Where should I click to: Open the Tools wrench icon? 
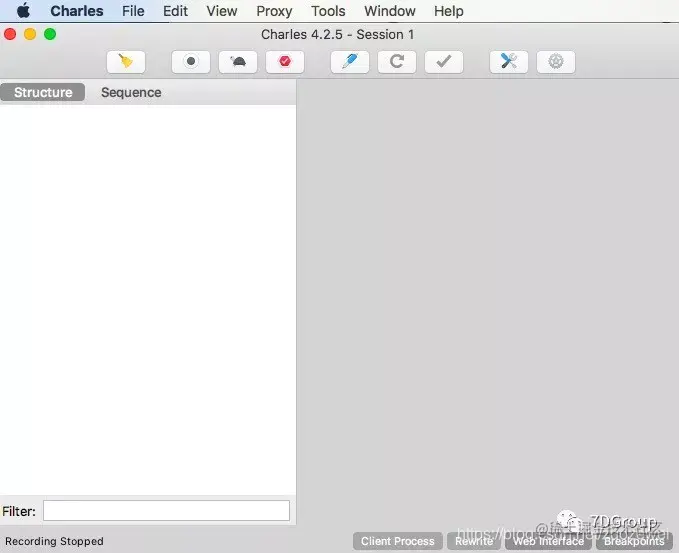pos(509,62)
